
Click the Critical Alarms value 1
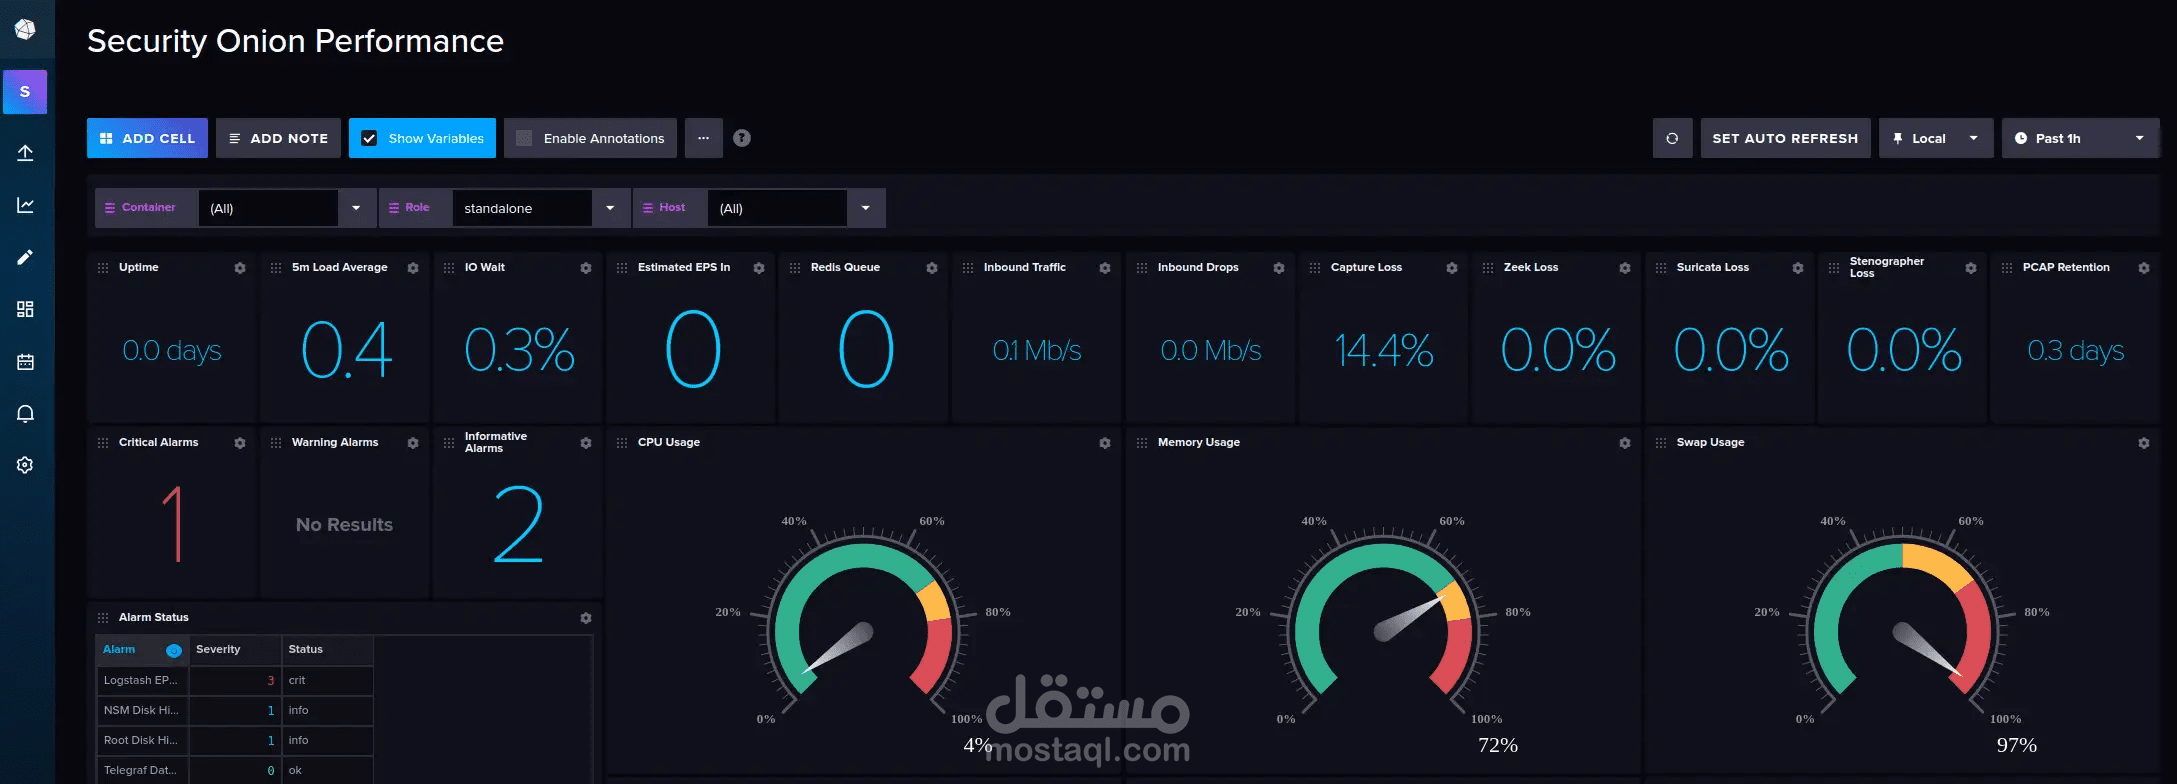pos(173,525)
